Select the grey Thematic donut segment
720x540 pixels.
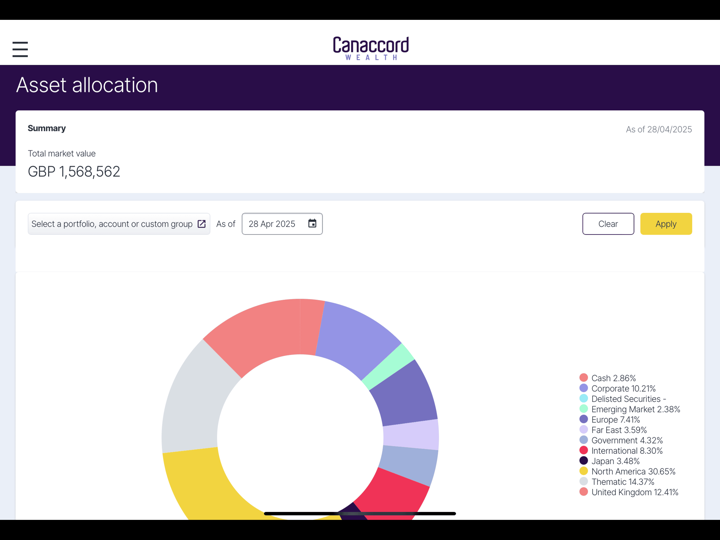coord(190,400)
